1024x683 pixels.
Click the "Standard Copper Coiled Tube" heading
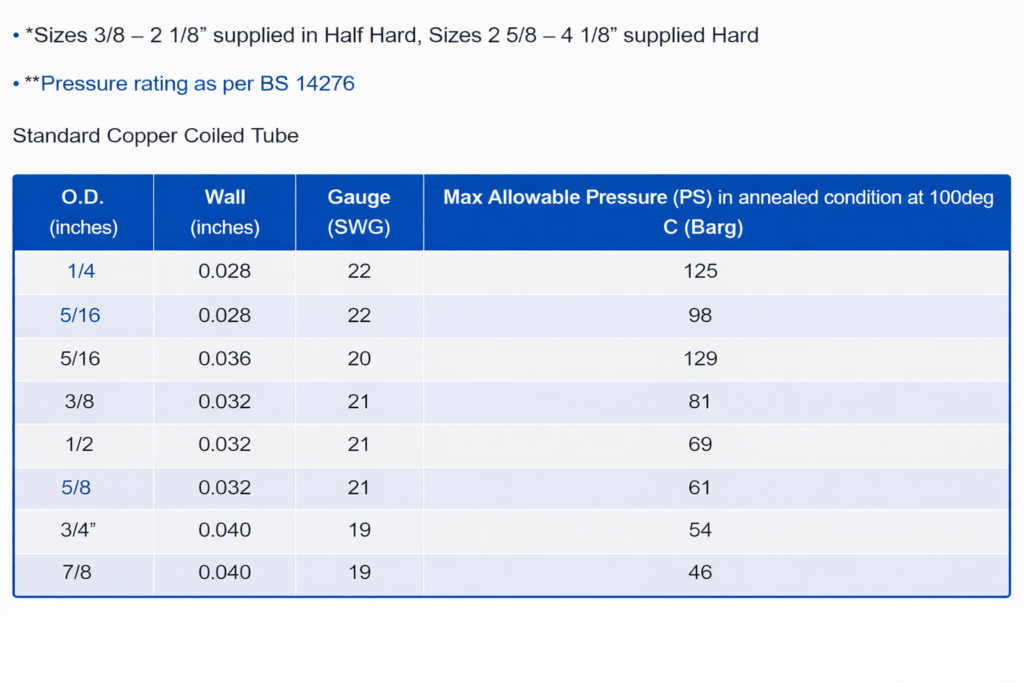click(x=156, y=135)
